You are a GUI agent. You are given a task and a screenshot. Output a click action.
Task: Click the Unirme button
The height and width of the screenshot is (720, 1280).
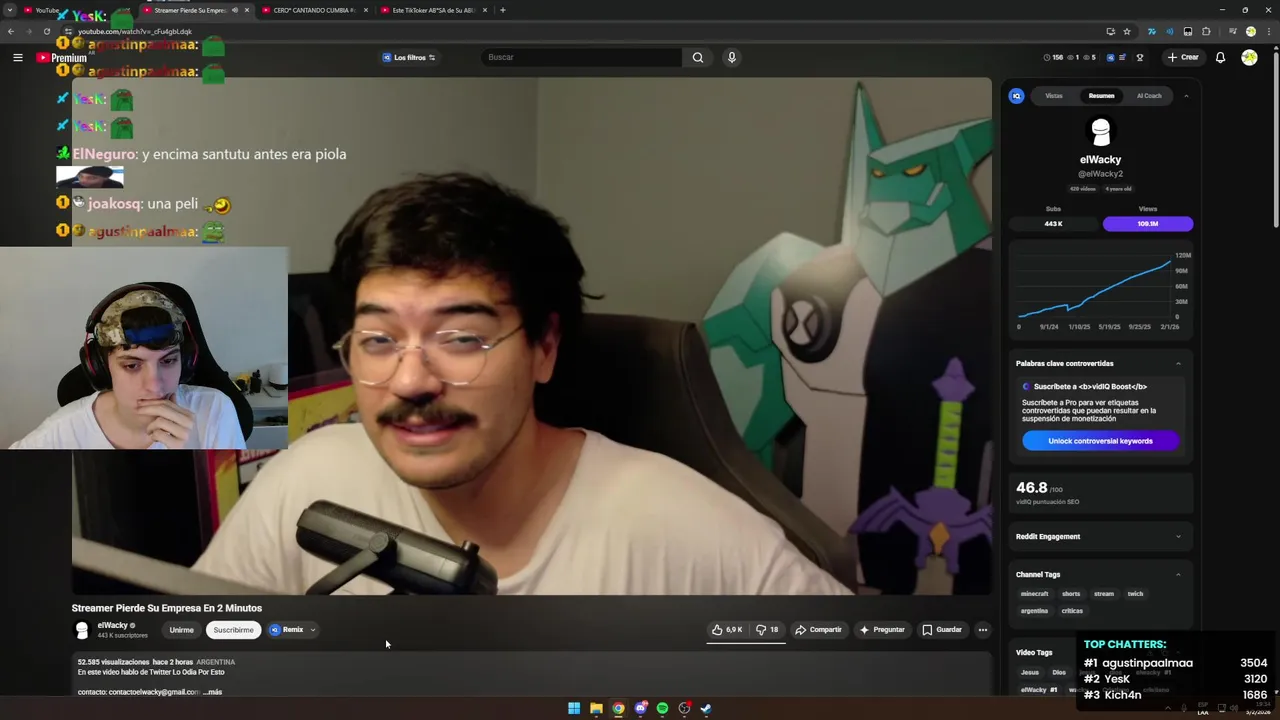181,630
